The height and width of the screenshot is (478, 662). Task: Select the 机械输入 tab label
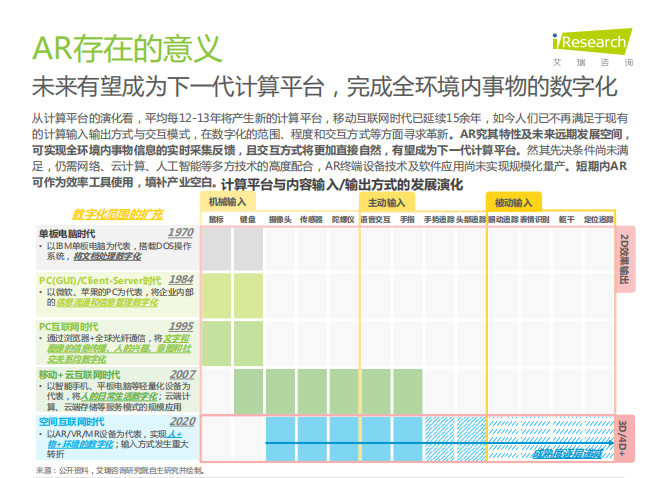click(228, 202)
